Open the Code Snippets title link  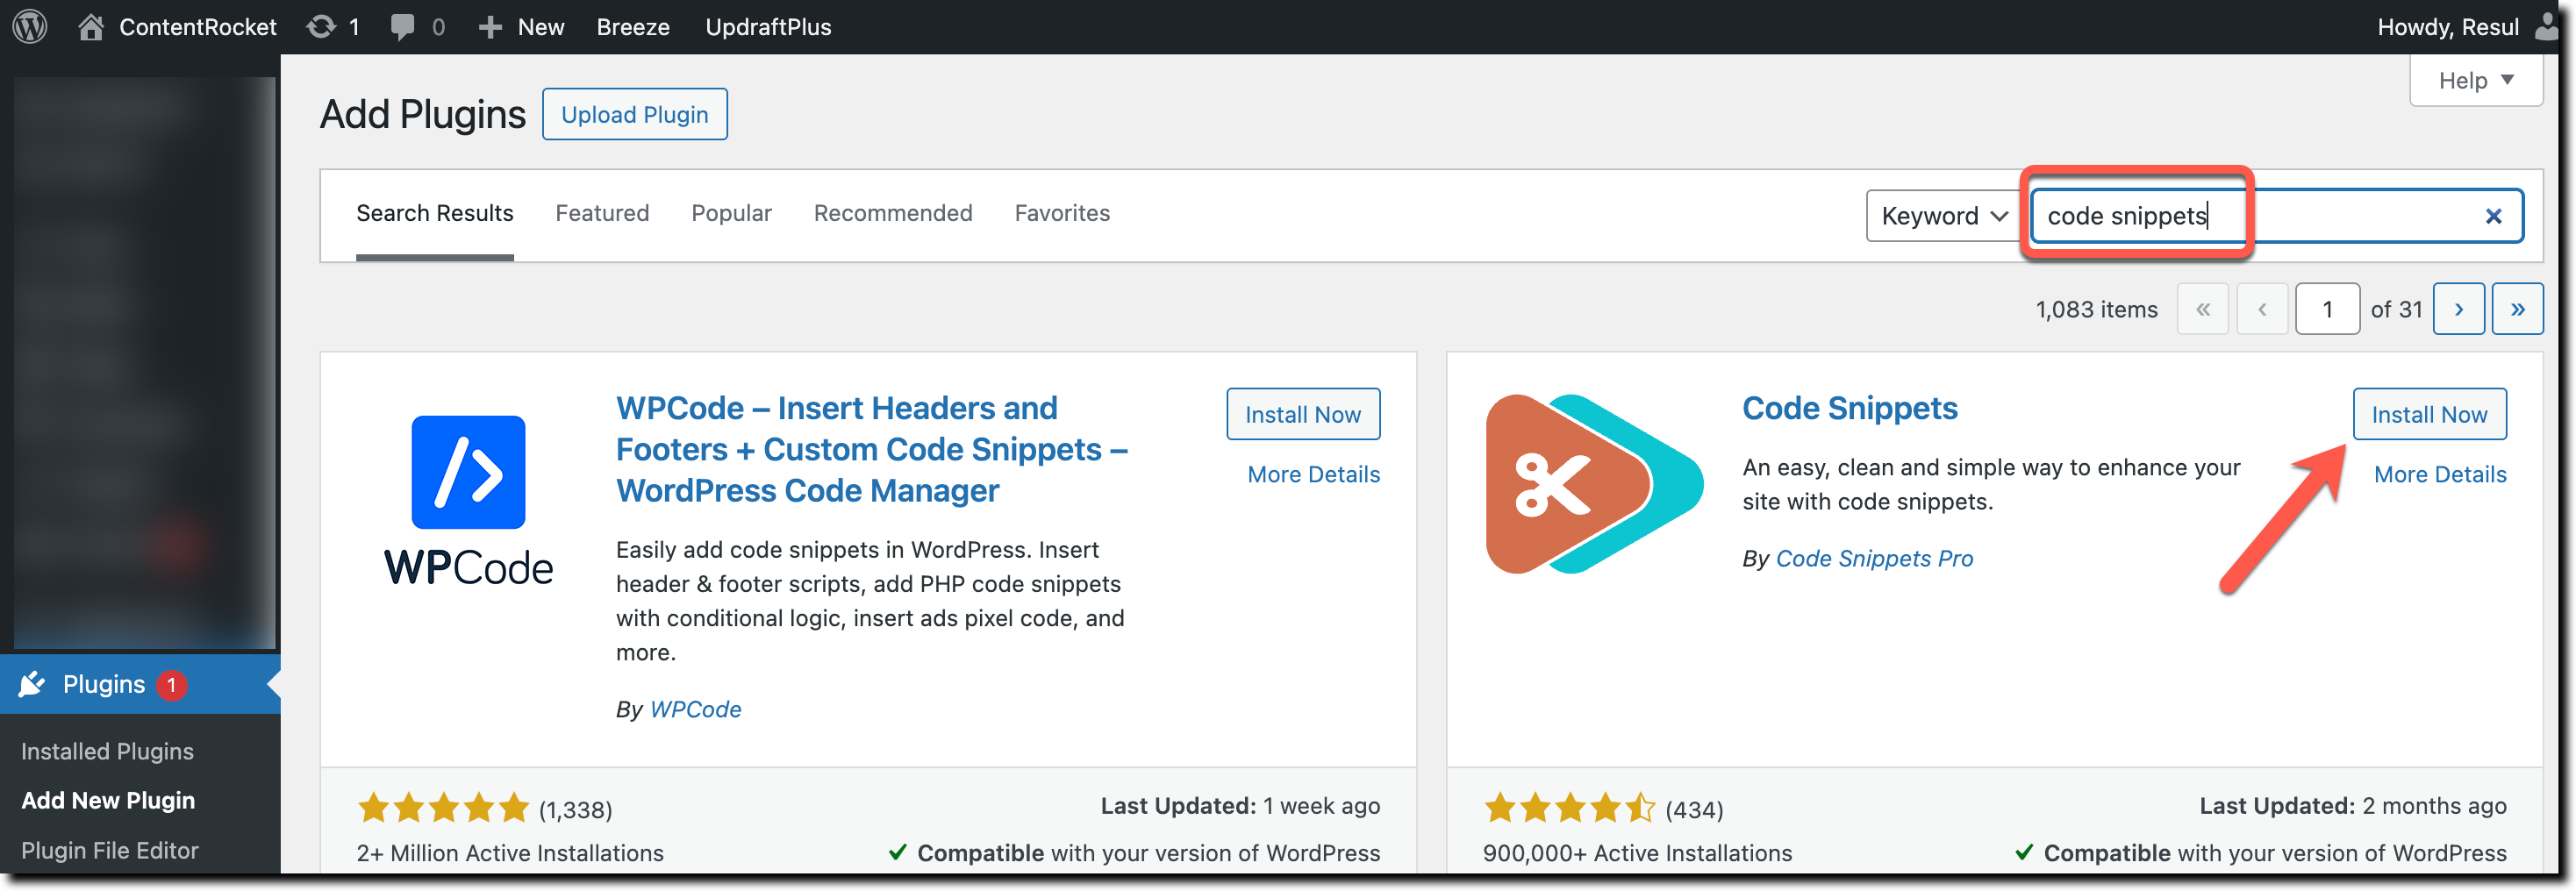pyautogui.click(x=1849, y=408)
